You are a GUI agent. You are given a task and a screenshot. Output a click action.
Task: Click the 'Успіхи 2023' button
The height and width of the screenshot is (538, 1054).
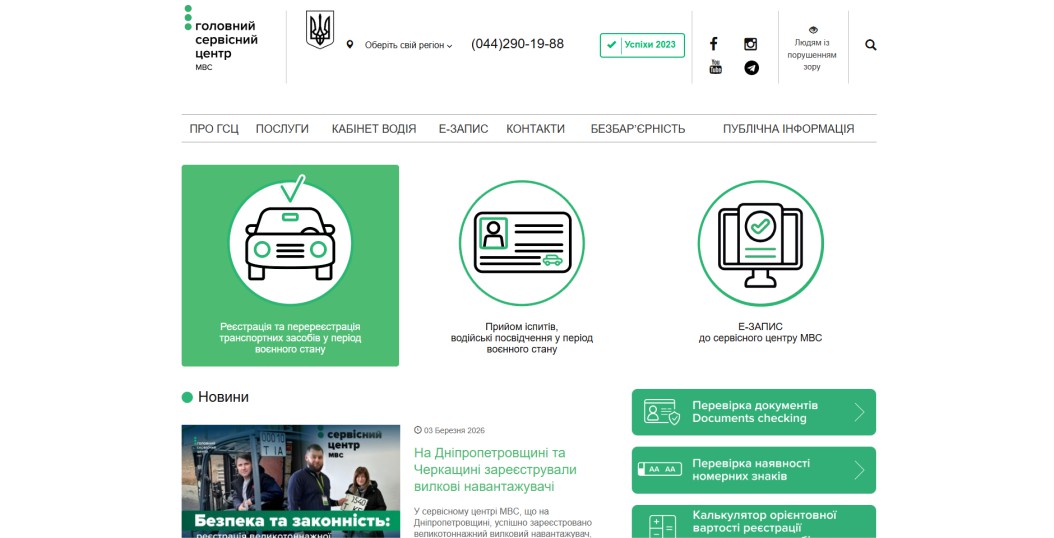click(642, 45)
